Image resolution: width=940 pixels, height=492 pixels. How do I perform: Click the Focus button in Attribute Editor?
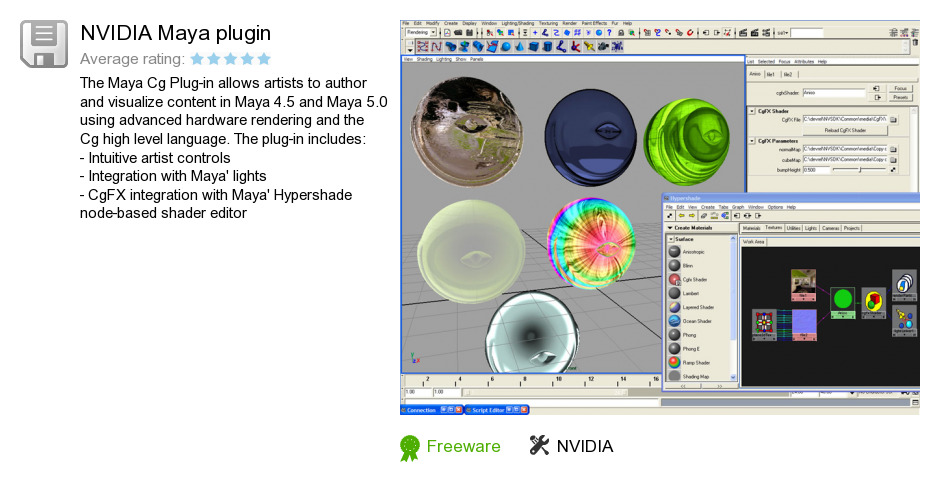tap(900, 89)
